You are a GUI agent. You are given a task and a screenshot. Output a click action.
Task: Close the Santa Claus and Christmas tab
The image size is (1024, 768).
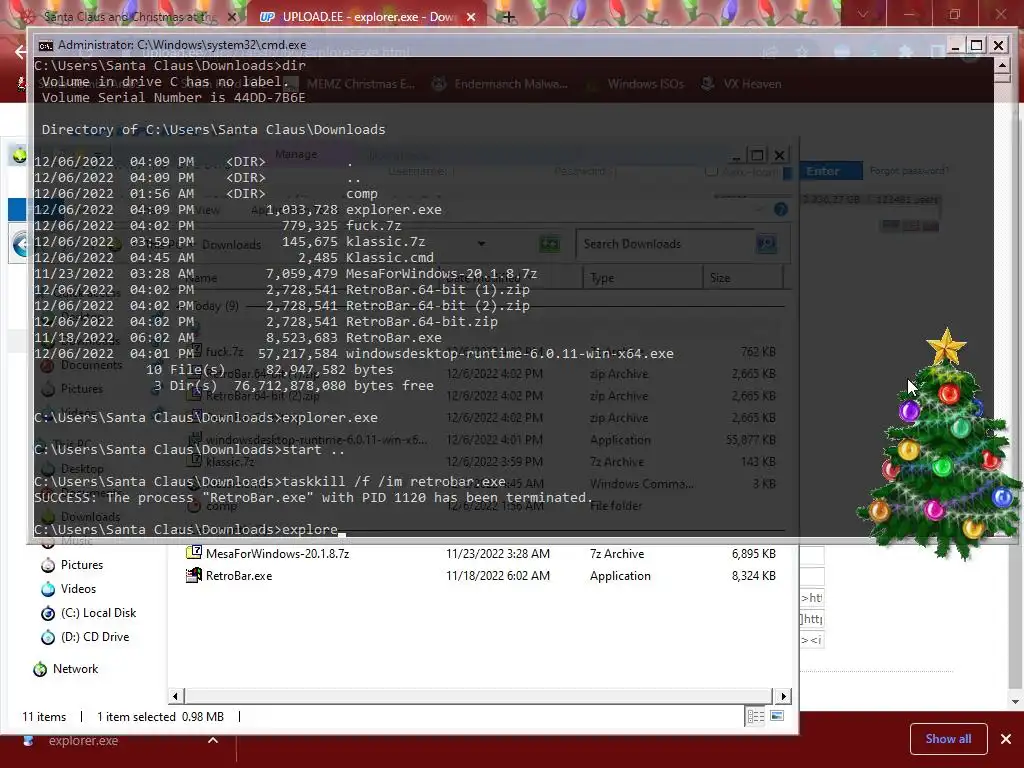coord(232,17)
